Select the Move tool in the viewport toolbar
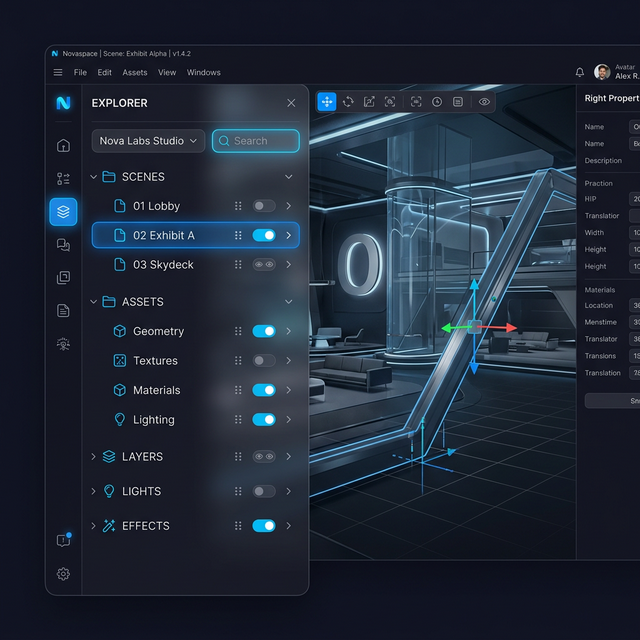Screen dimensions: 640x640 [327, 102]
